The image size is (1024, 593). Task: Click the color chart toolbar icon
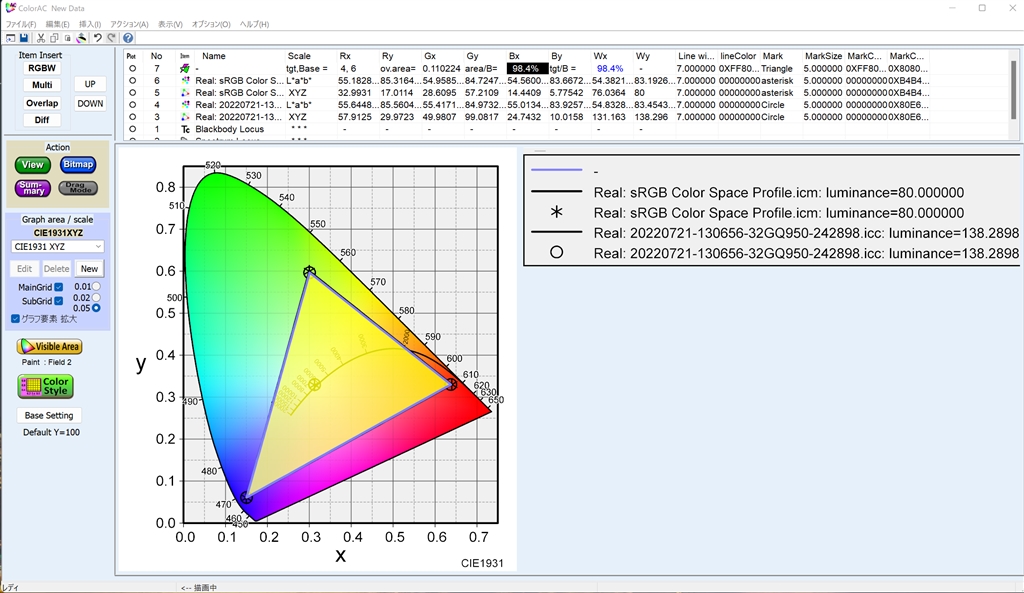point(81,39)
